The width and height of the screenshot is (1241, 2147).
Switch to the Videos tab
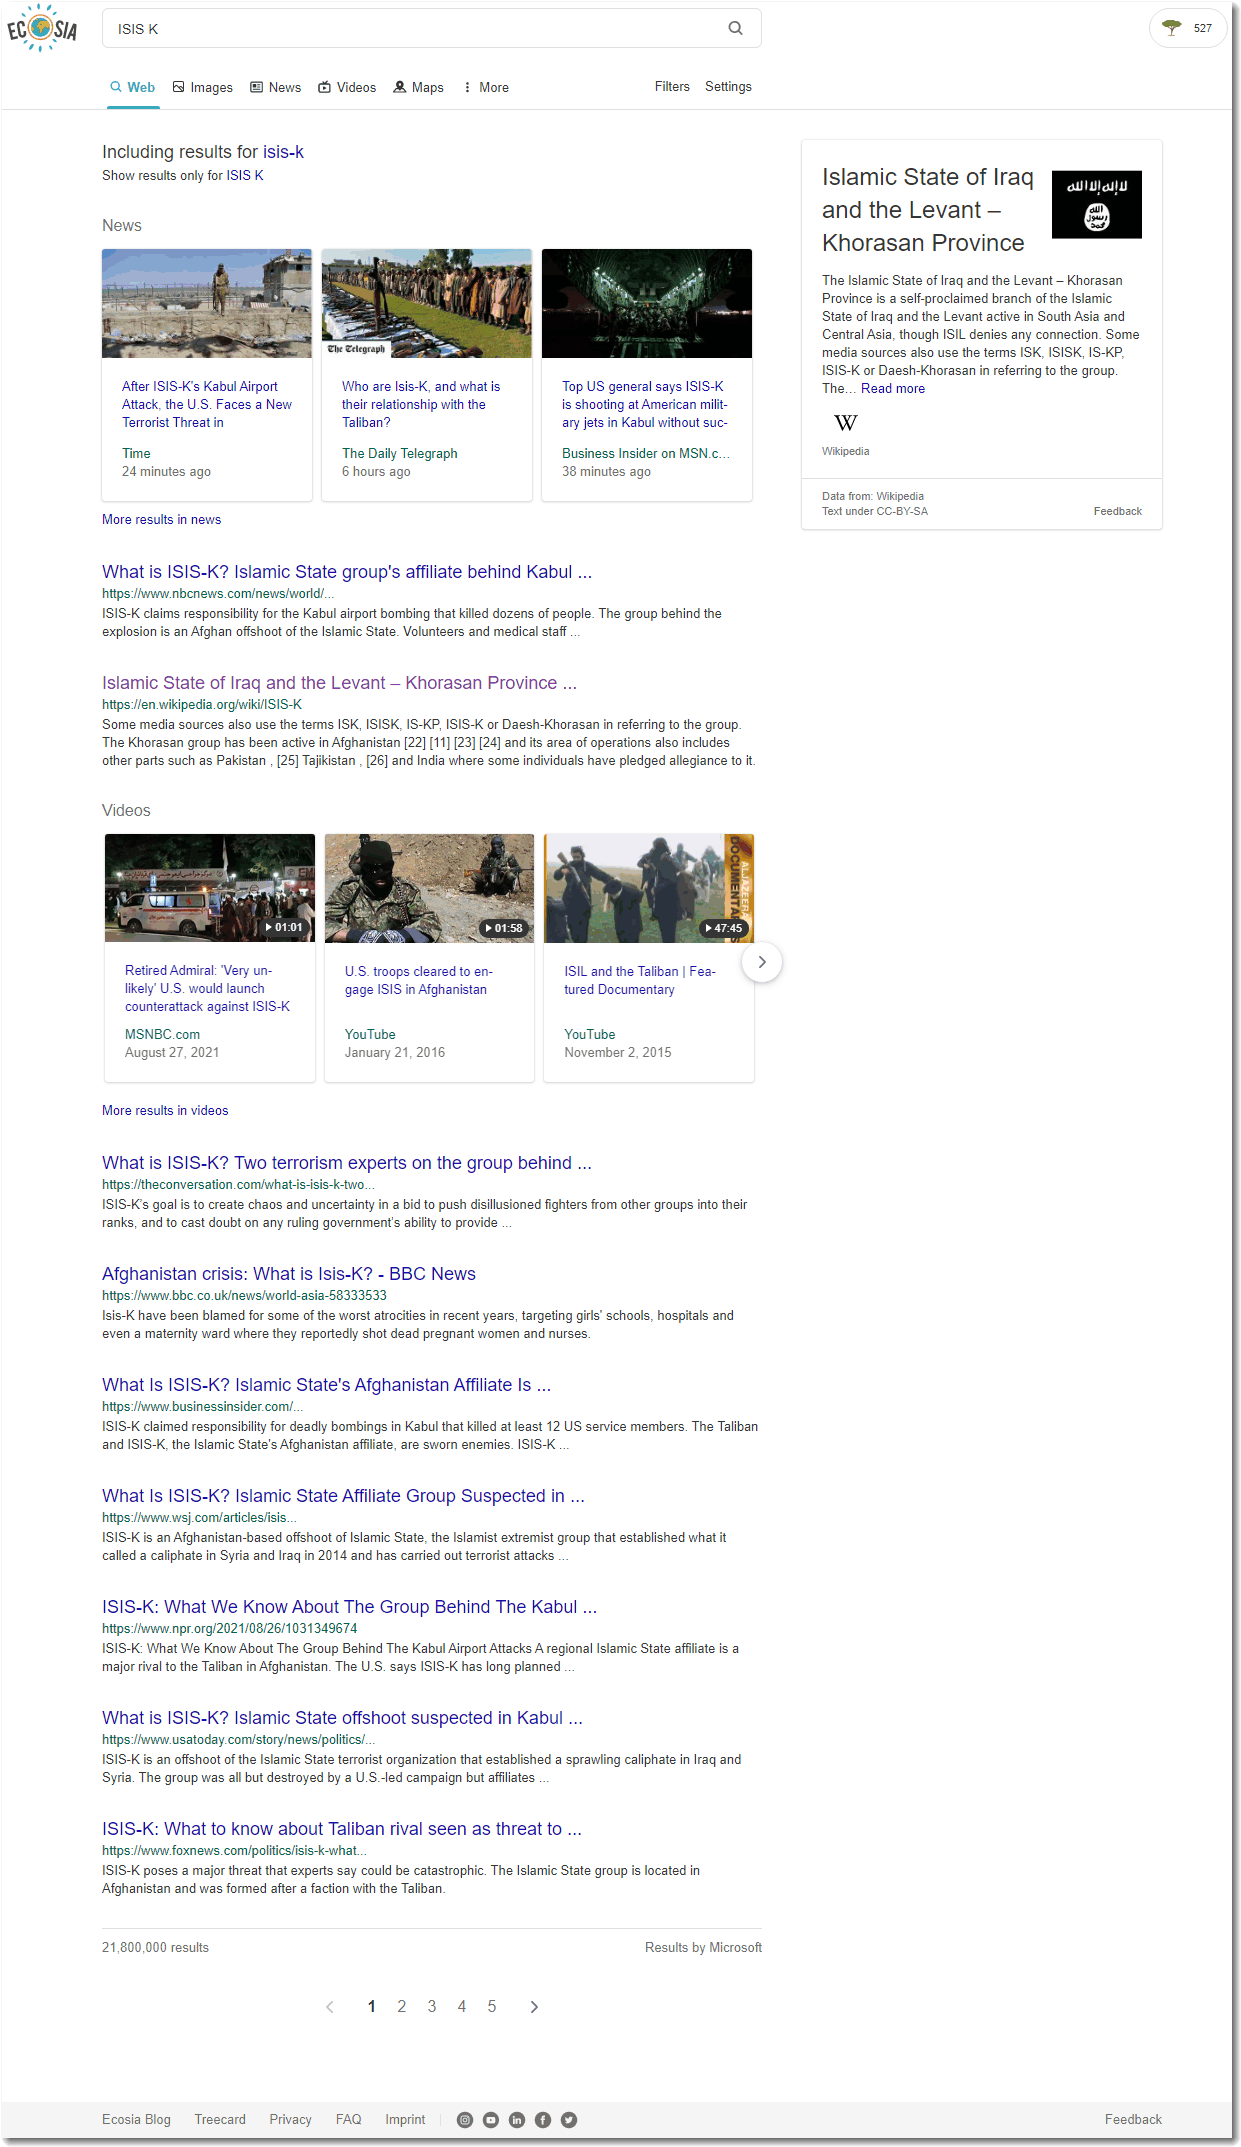pyautogui.click(x=347, y=87)
